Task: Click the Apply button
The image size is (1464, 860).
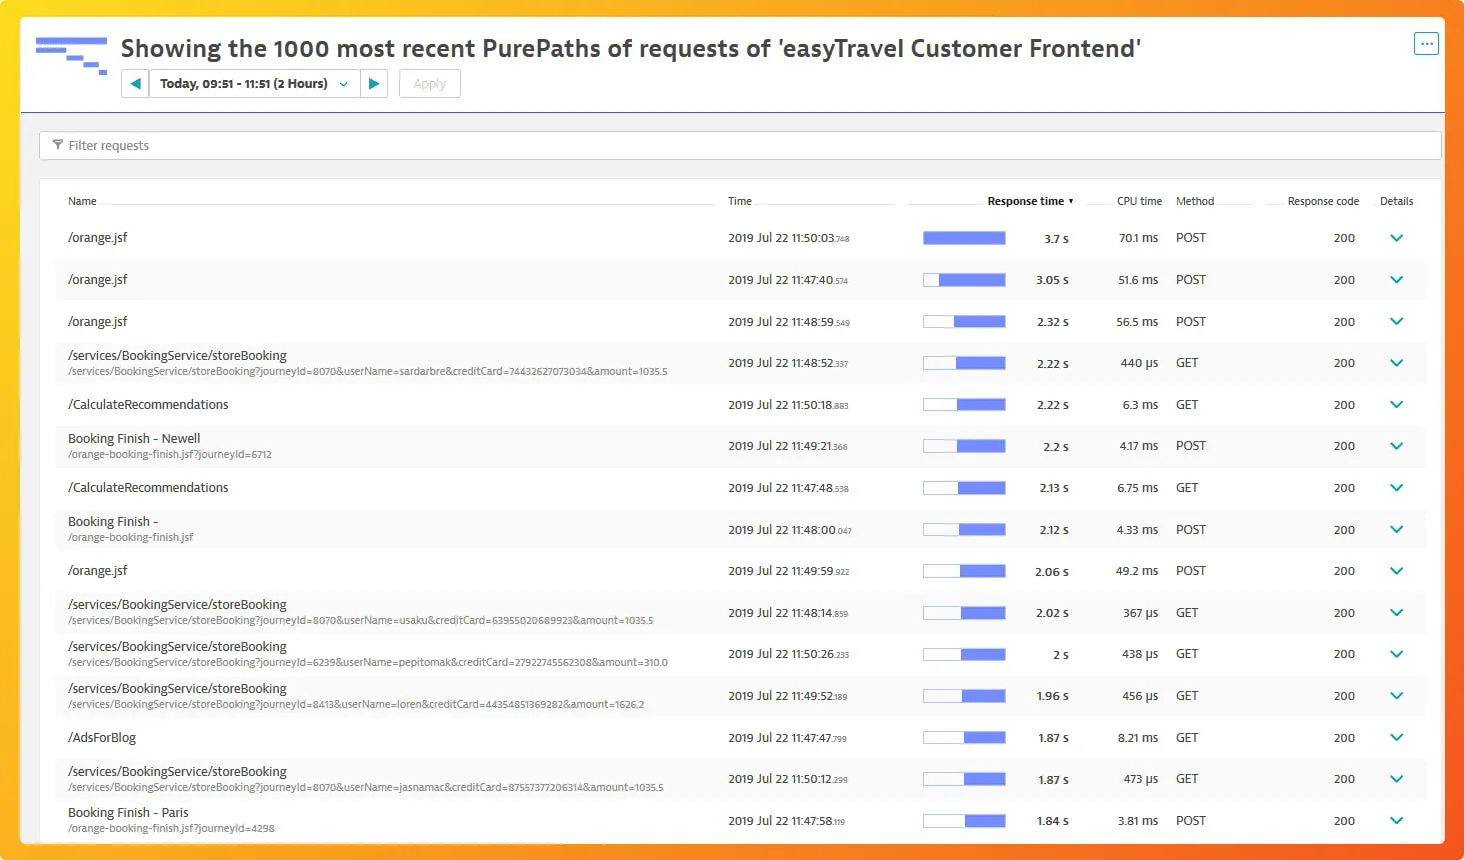Action: (429, 83)
